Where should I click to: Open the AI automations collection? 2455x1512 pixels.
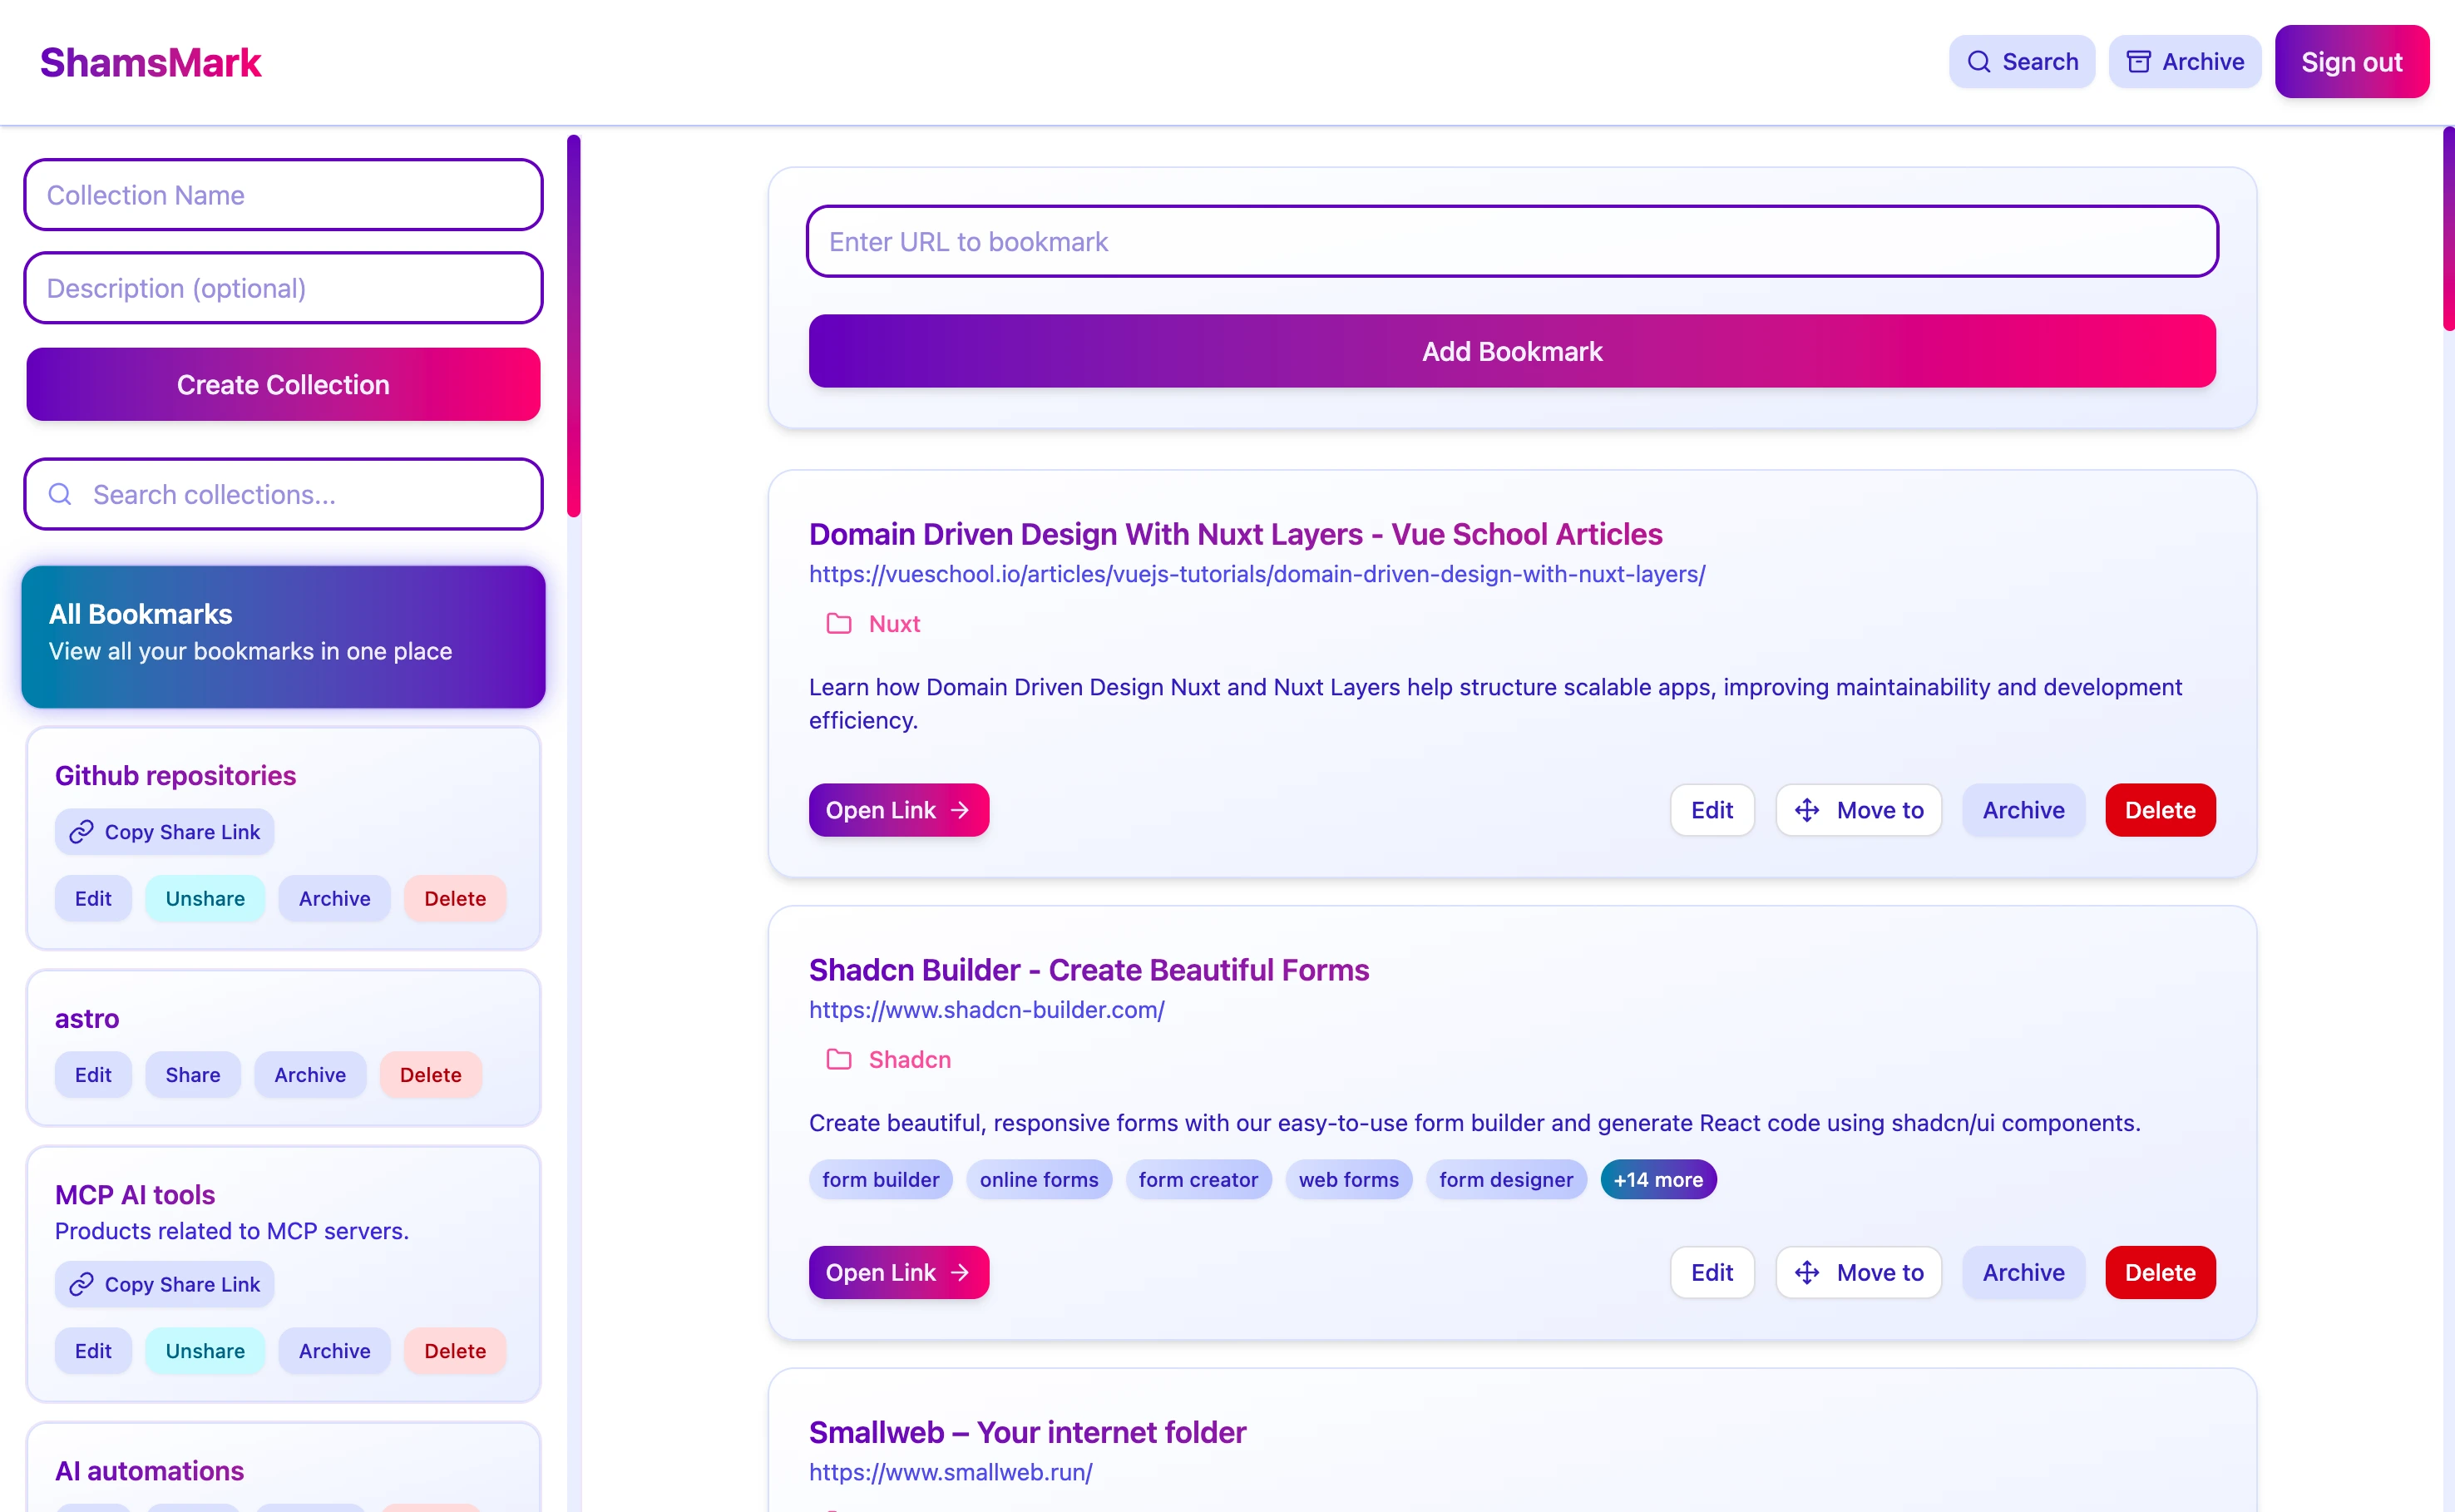[149, 1471]
